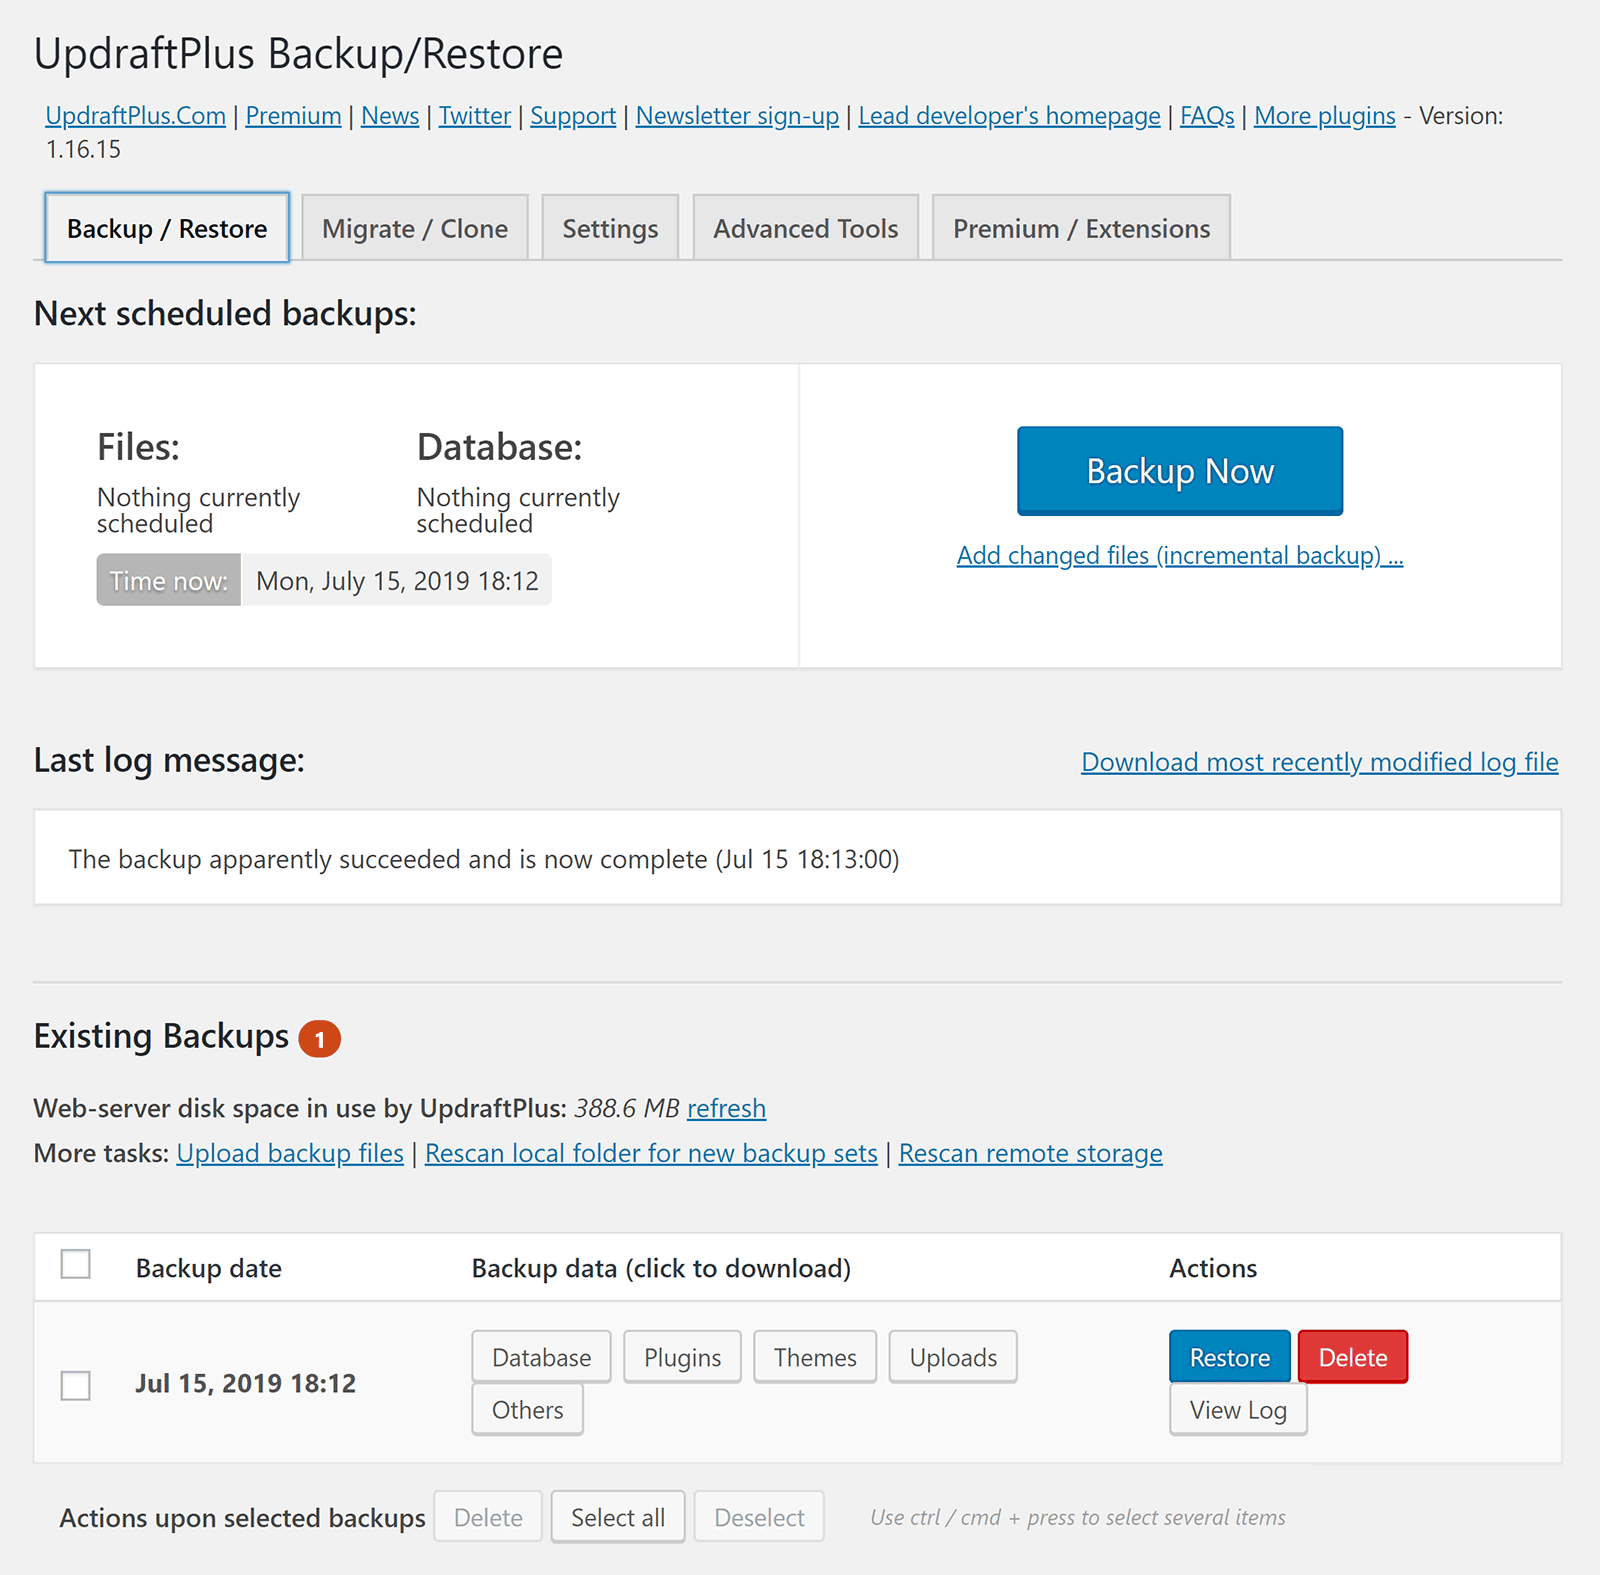The height and width of the screenshot is (1575, 1600).
Task: Click the red Delete button
Action: click(x=1353, y=1357)
